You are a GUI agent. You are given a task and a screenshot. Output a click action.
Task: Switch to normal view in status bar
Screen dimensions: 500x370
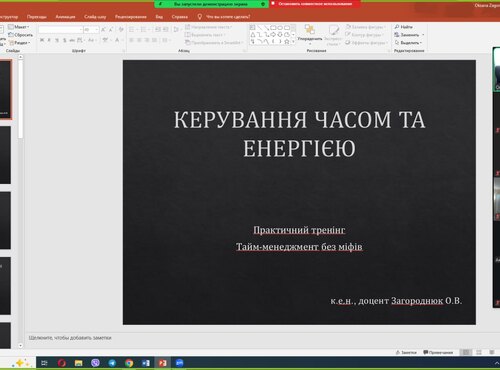click(466, 352)
